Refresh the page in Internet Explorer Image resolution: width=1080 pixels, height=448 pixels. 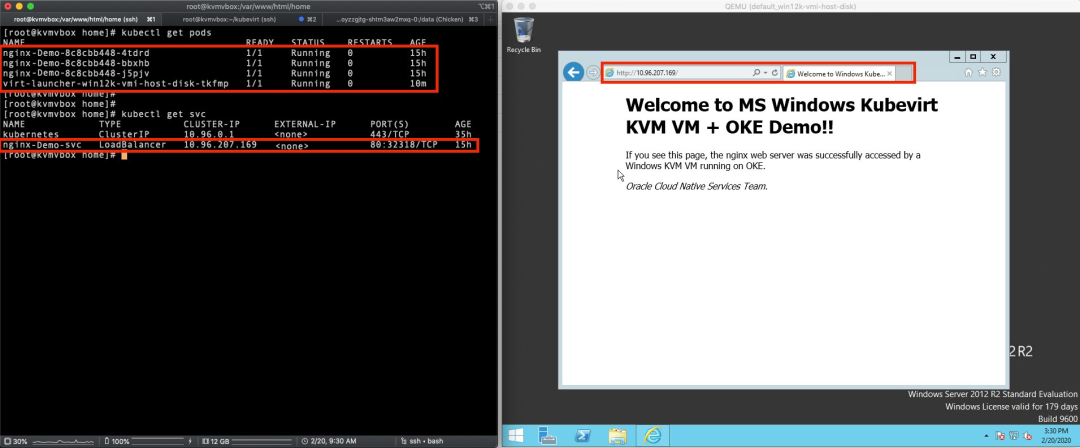click(774, 73)
